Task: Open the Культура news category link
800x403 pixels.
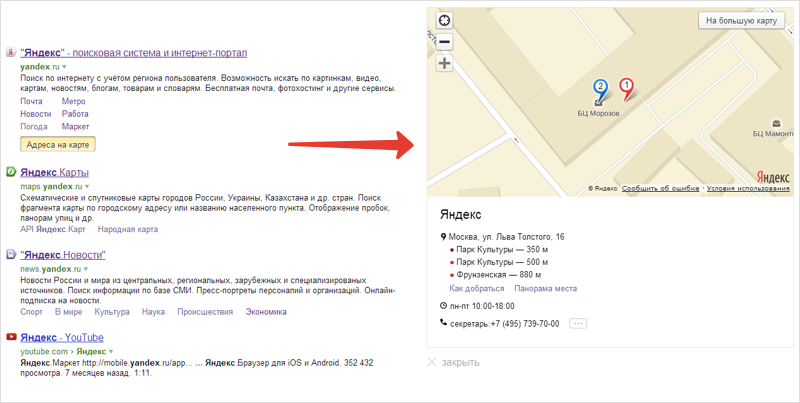Action: pyautogui.click(x=112, y=312)
